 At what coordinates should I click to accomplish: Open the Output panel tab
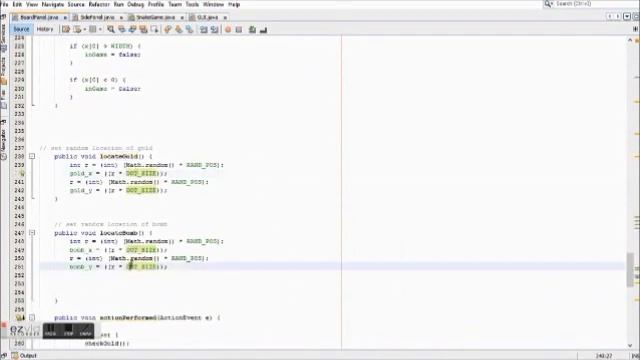24,356
